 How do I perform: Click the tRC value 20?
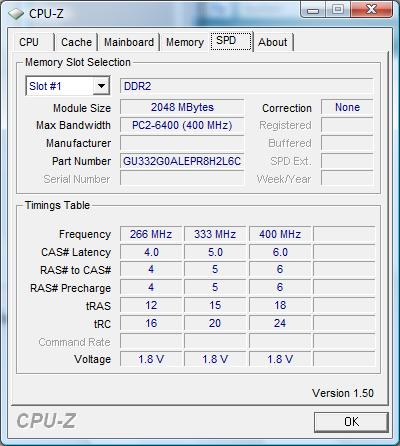click(x=215, y=323)
